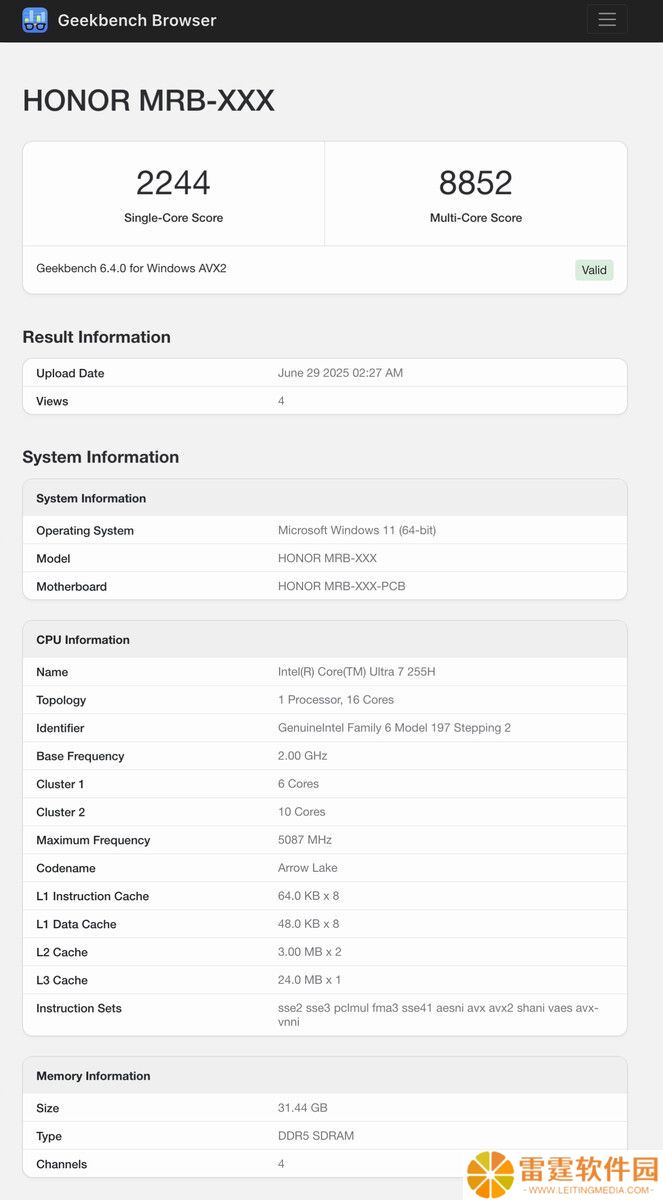Viewport: 663px width, 1200px height.
Task: Select the 64.0 KB x 8 instruction cache value
Action: pyautogui.click(x=308, y=895)
